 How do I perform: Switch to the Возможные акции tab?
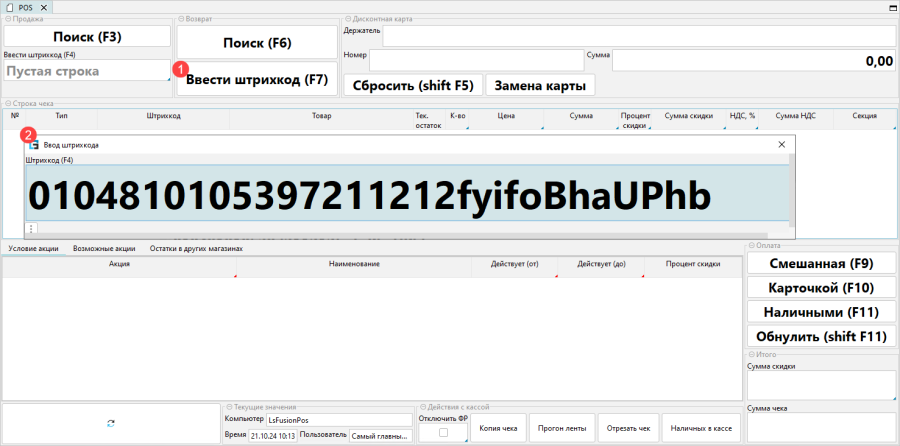click(104, 248)
